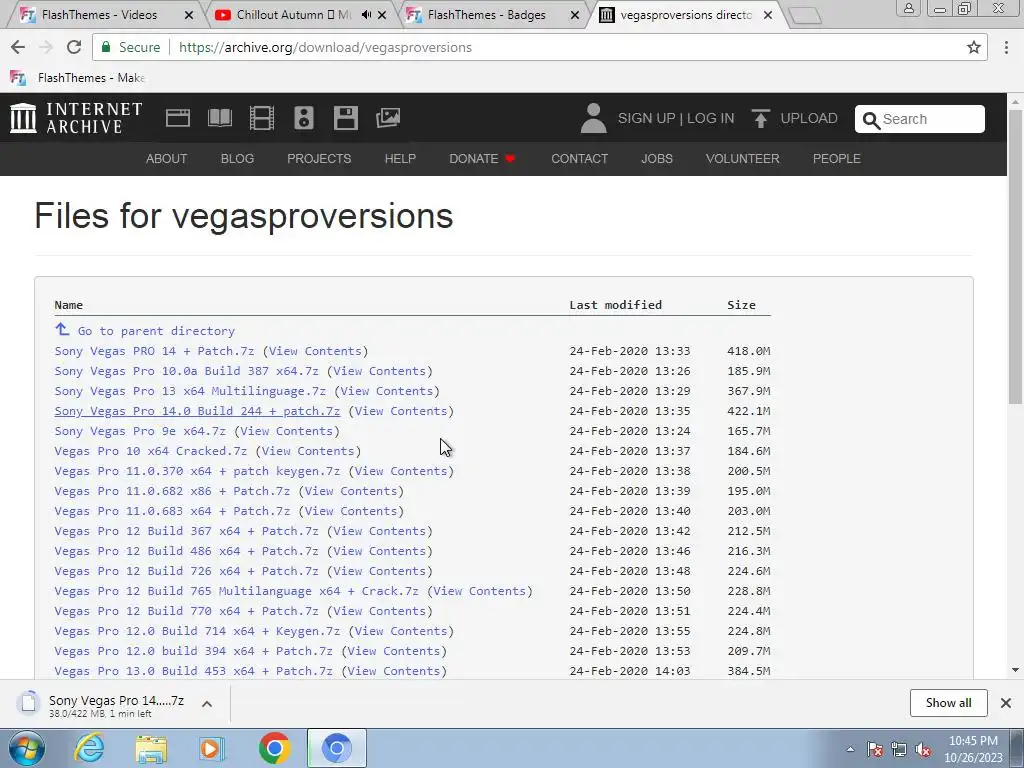Open the Internet Archive video film icon

(x=262, y=118)
